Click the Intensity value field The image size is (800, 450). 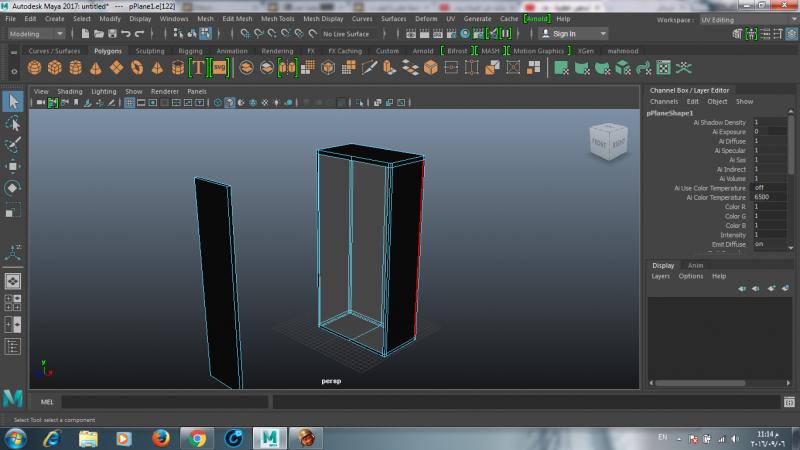pos(770,235)
